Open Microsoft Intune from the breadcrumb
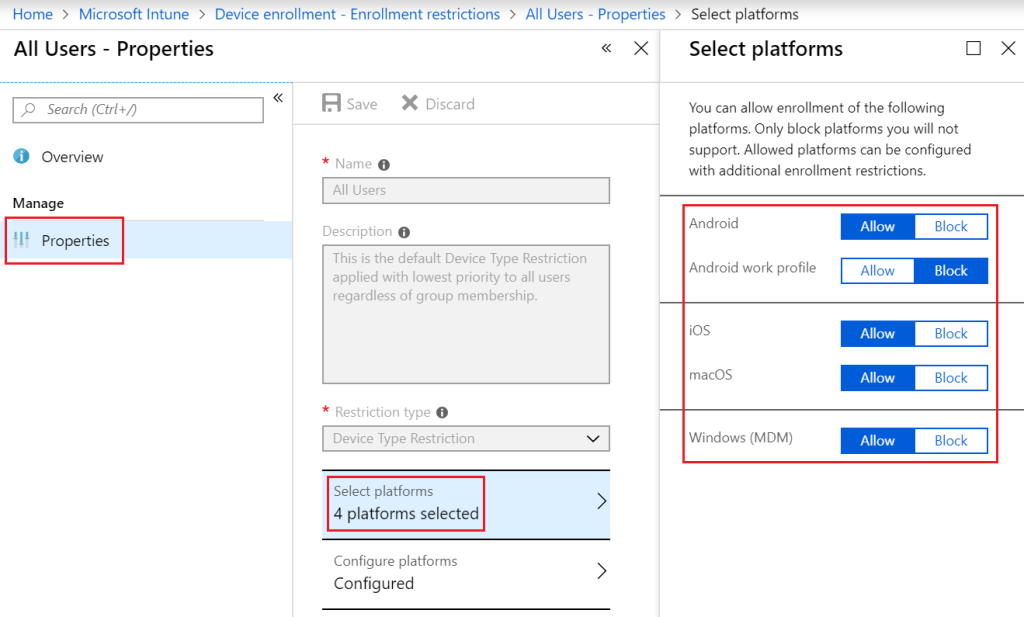The width and height of the screenshot is (1024, 617). pyautogui.click(x=133, y=13)
